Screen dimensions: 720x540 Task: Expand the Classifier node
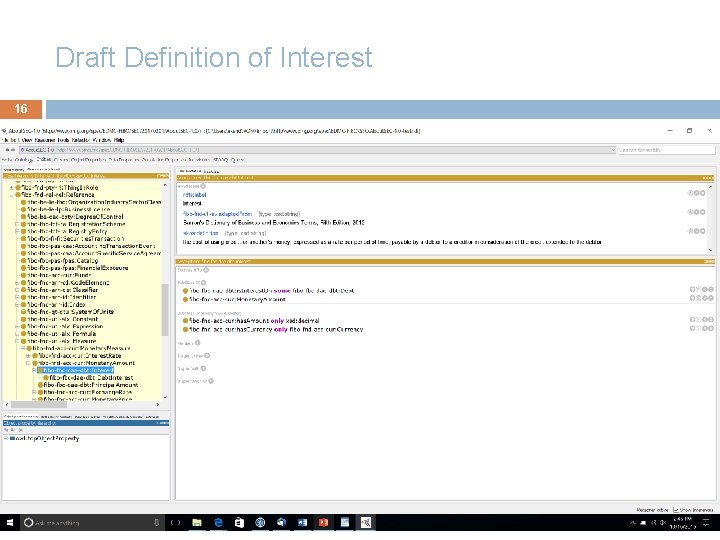tap(17, 290)
